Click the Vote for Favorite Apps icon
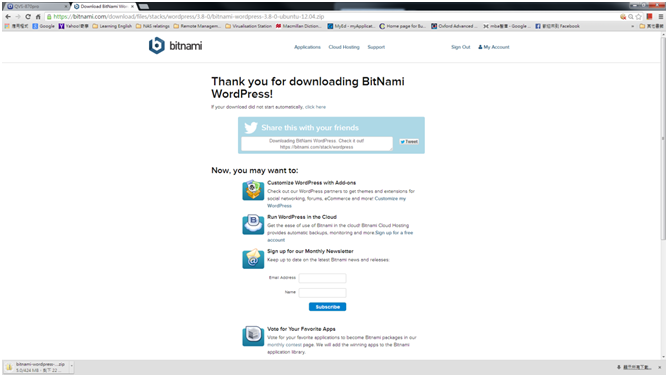Screen dimensions: 669x377 (x=253, y=336)
